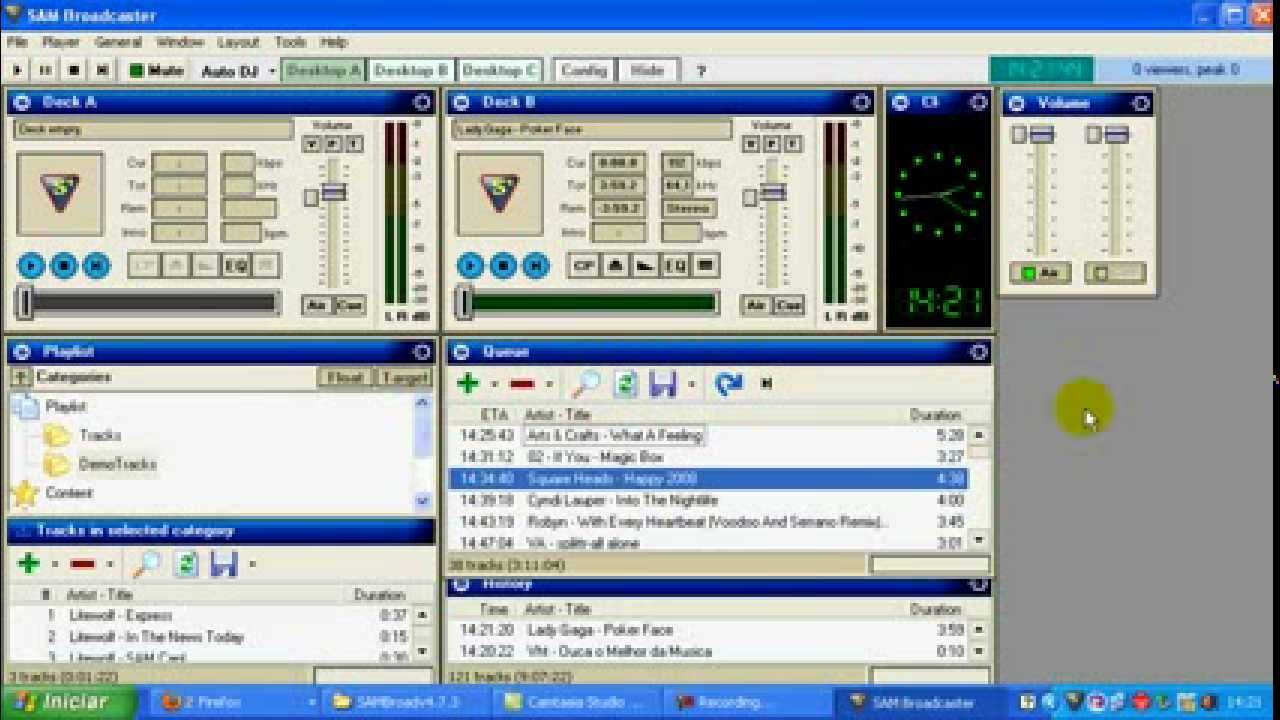
Task: Open the Auto DJ dropdown arrow
Action: coord(272,71)
